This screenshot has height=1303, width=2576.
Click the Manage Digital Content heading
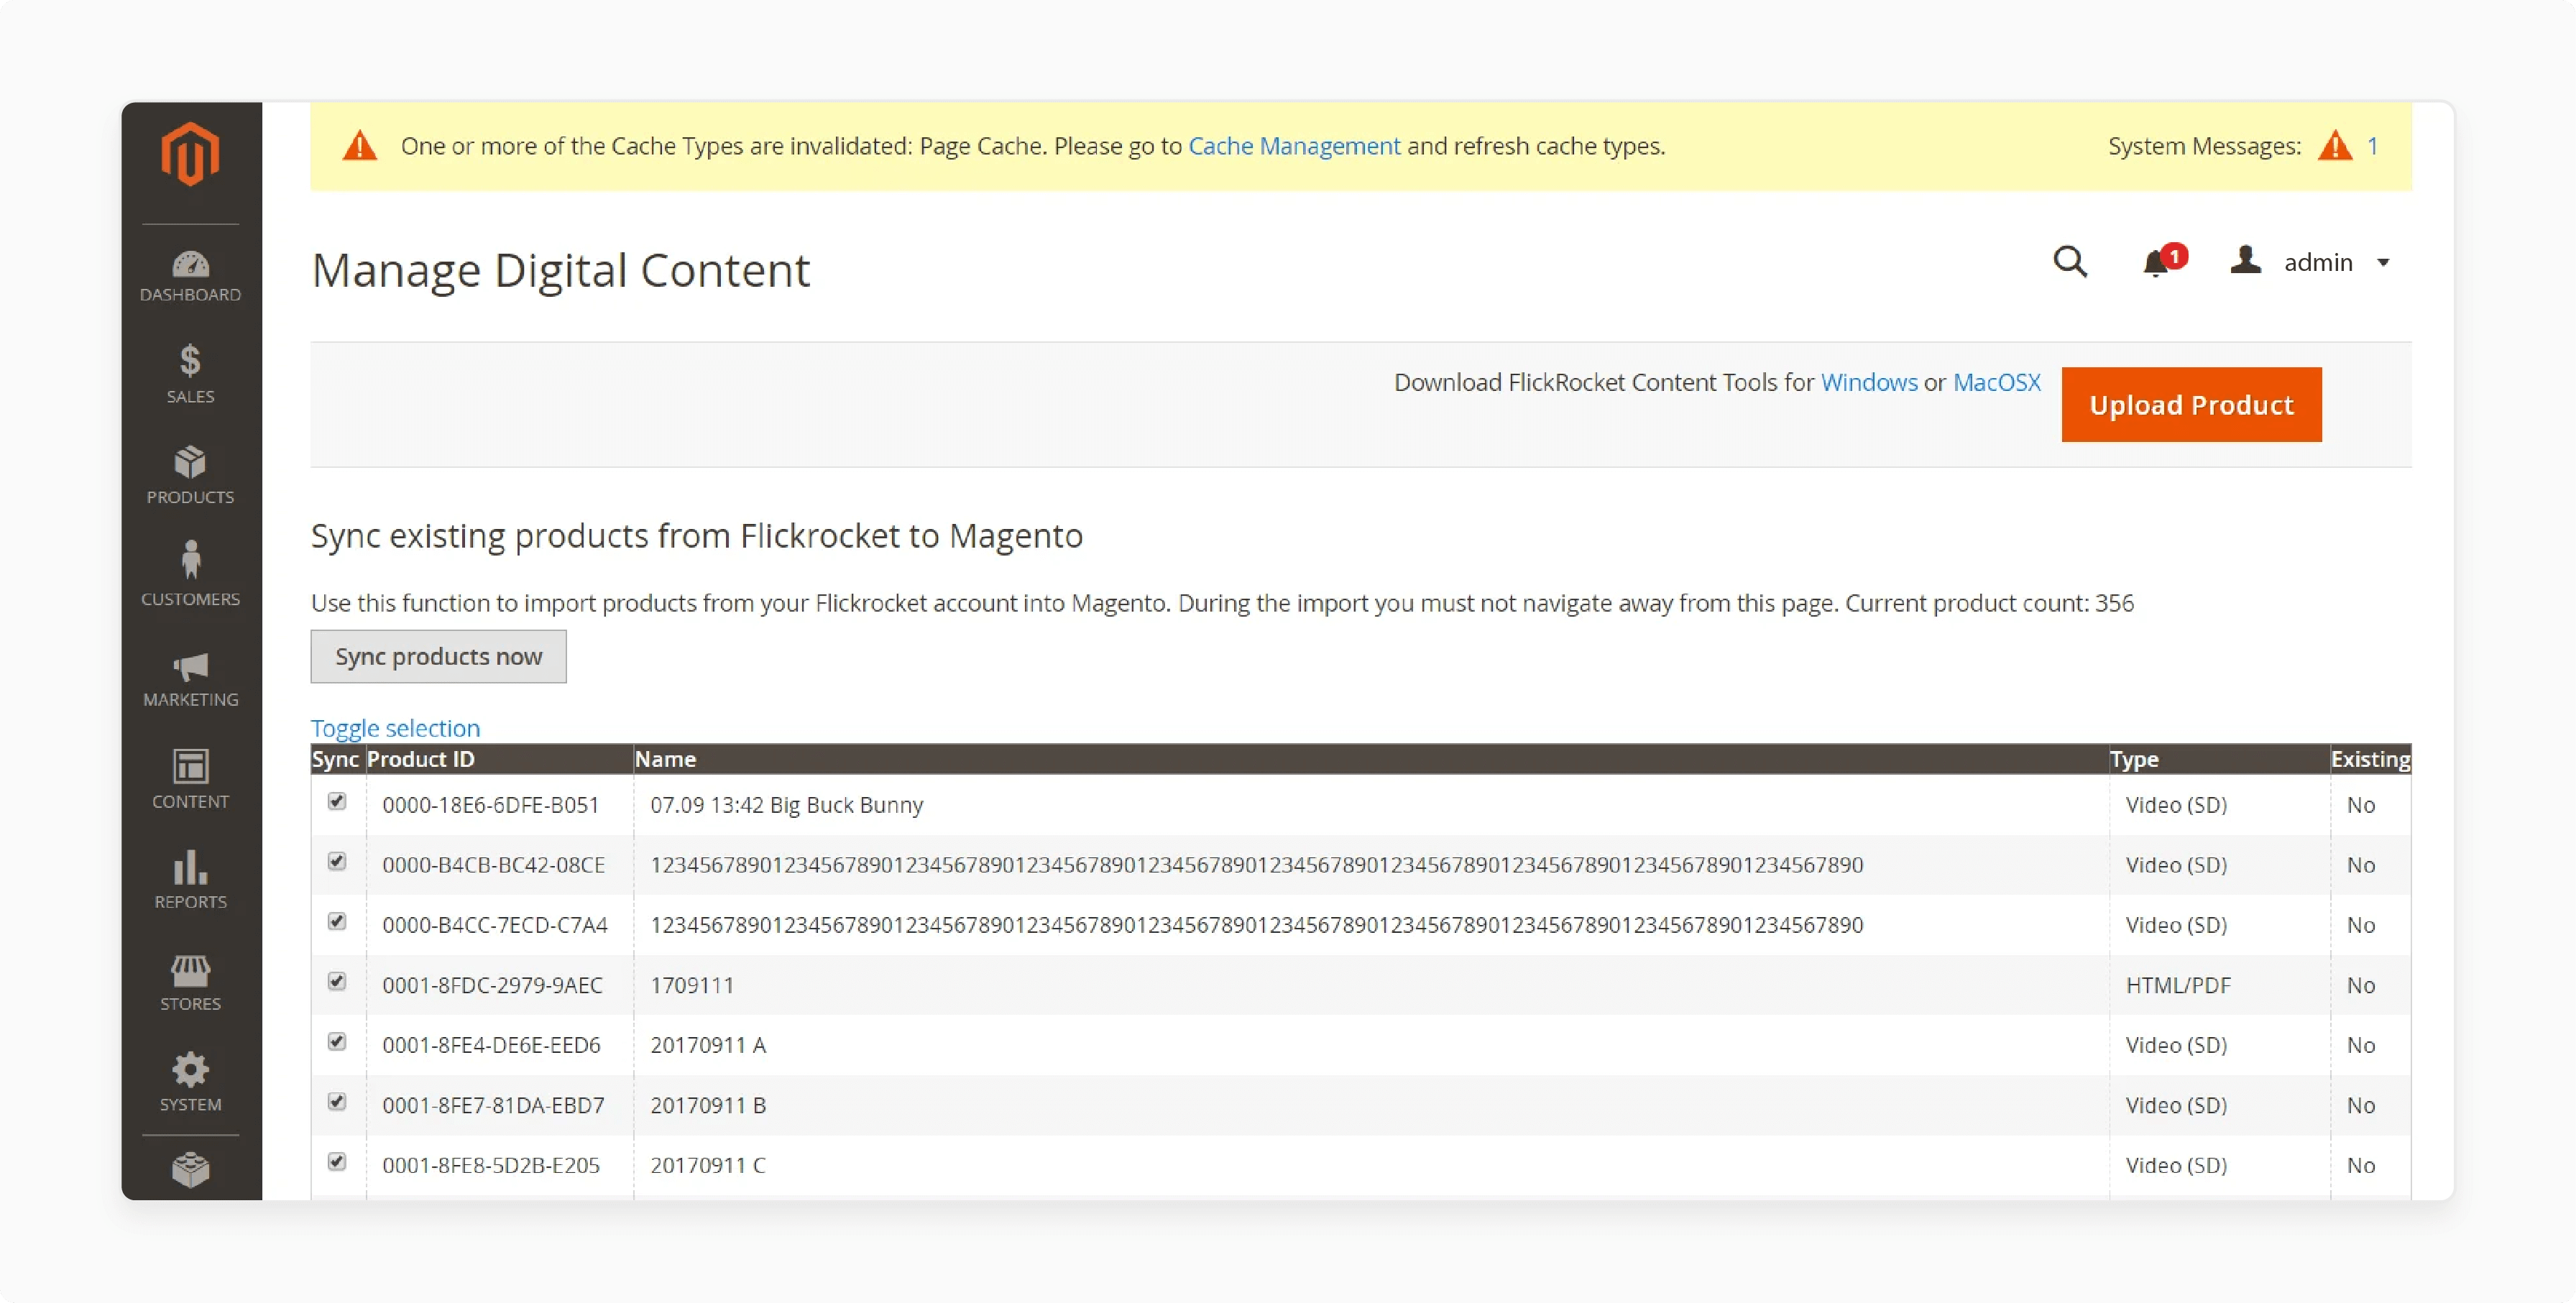(x=560, y=271)
